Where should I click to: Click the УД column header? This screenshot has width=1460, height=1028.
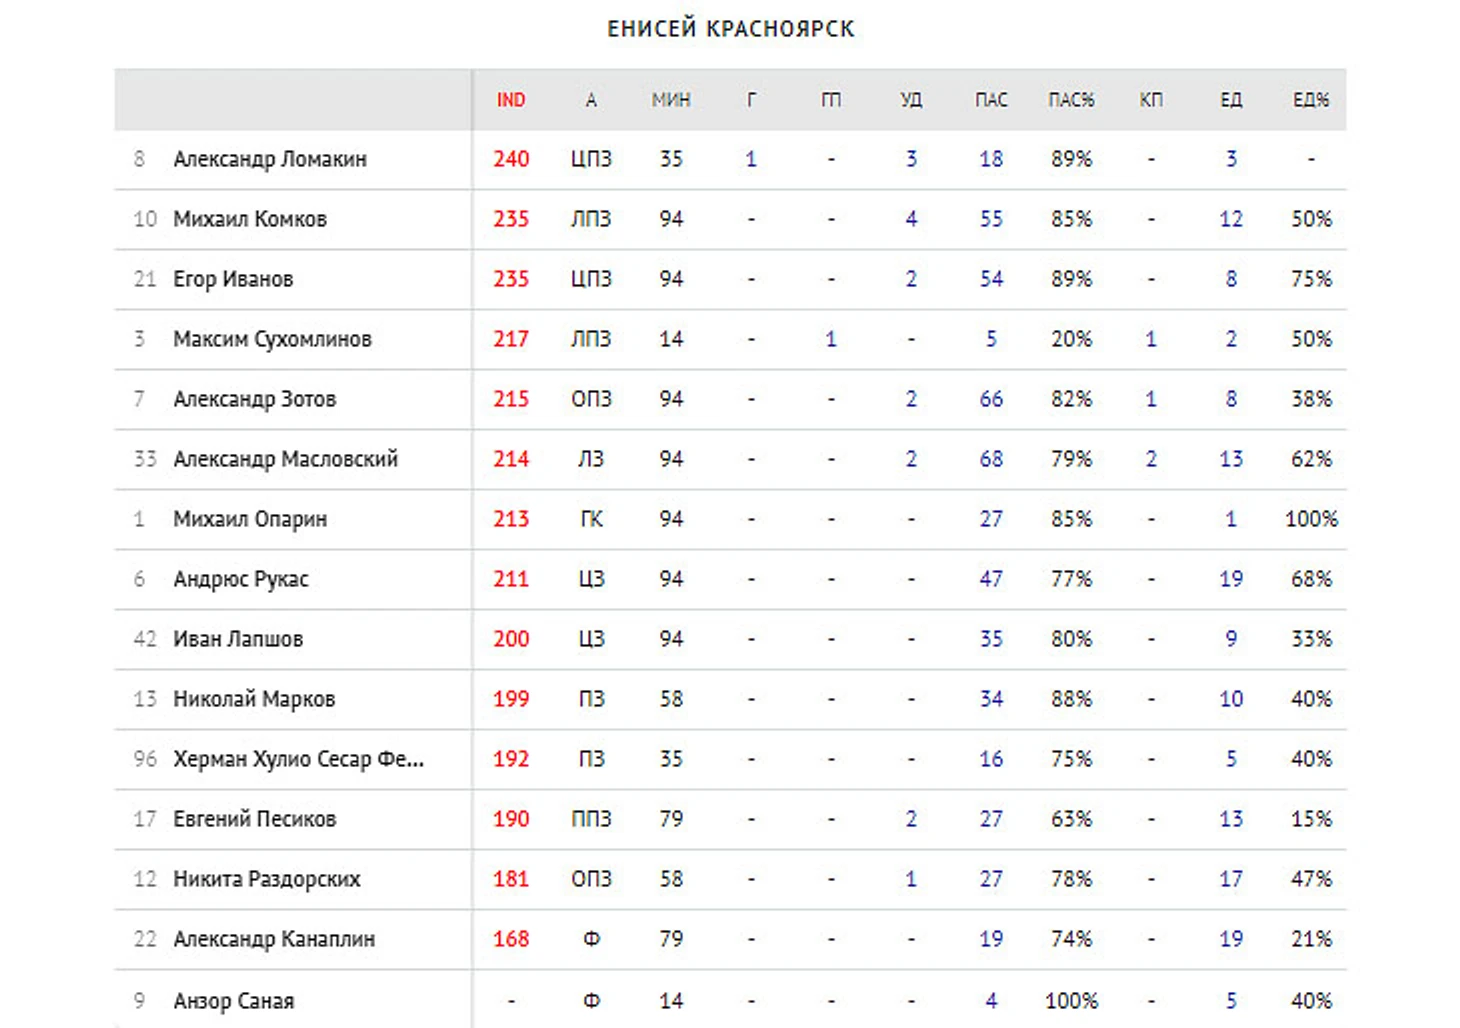(911, 100)
